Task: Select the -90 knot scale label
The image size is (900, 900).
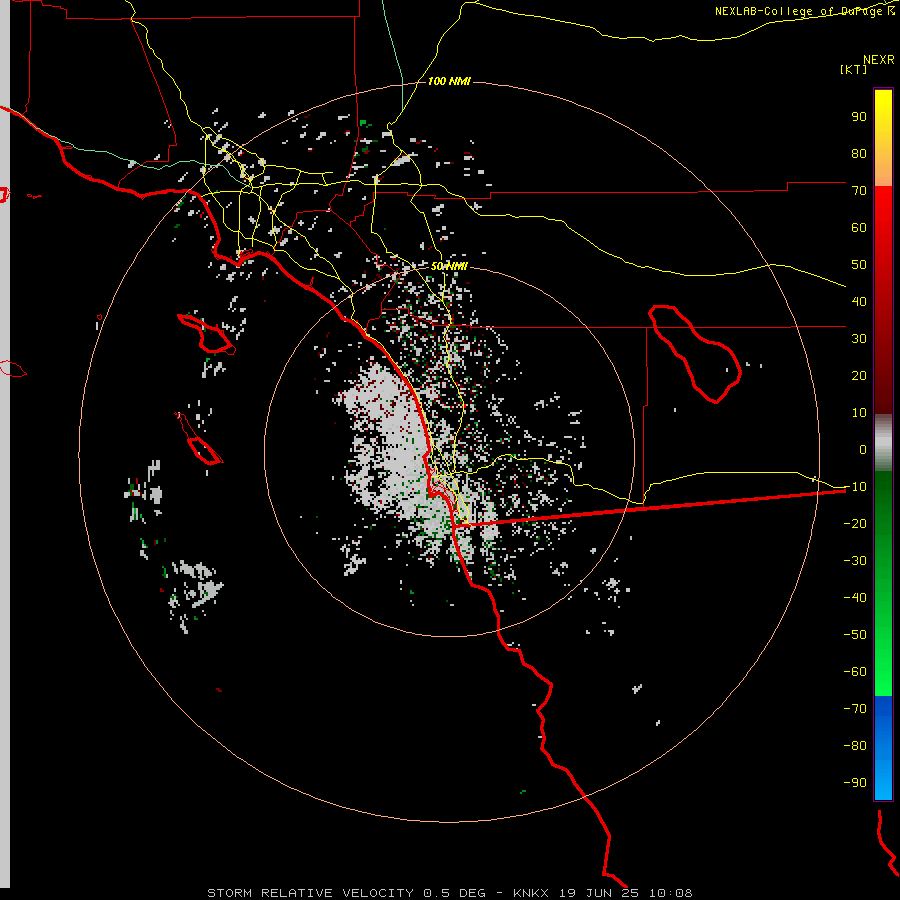Action: (855, 782)
